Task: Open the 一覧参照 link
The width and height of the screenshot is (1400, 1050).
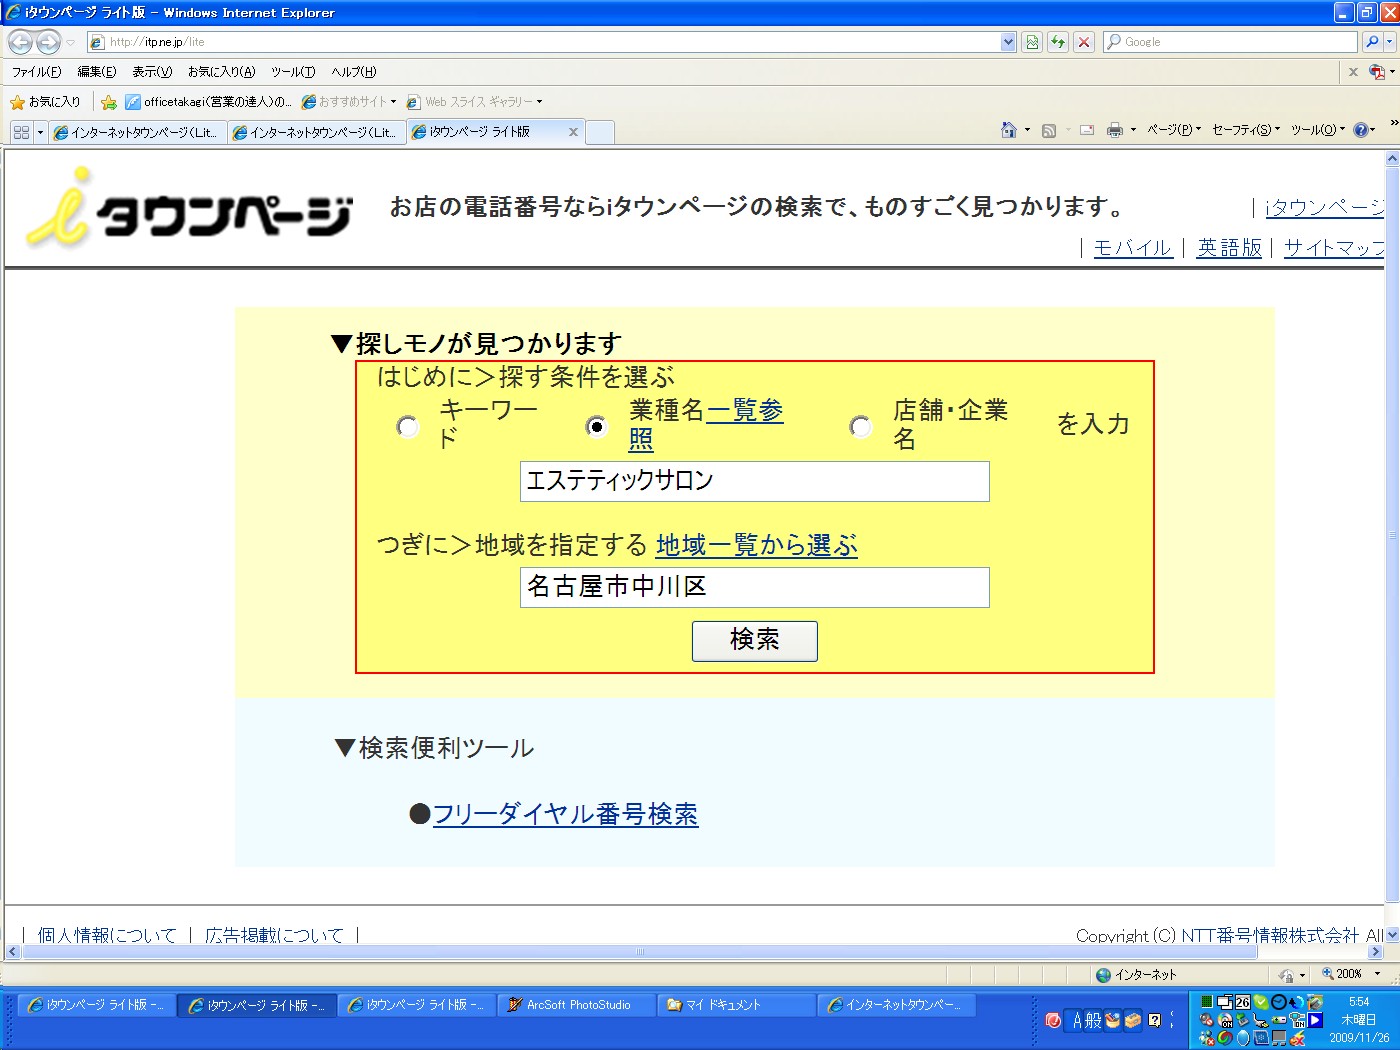Action: (x=744, y=411)
